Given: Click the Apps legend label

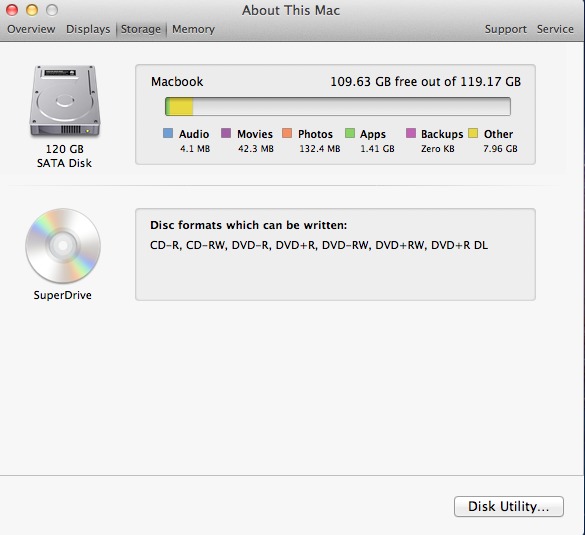Looking at the screenshot, I should tap(373, 134).
